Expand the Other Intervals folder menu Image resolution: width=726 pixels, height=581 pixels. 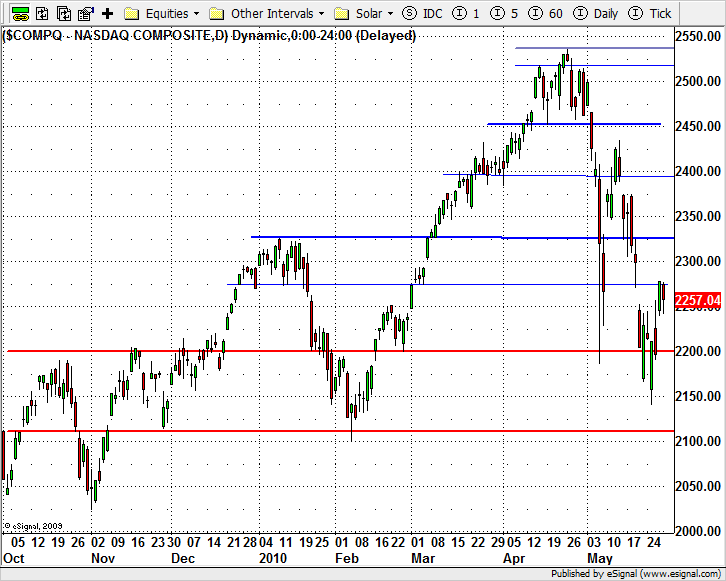point(267,13)
